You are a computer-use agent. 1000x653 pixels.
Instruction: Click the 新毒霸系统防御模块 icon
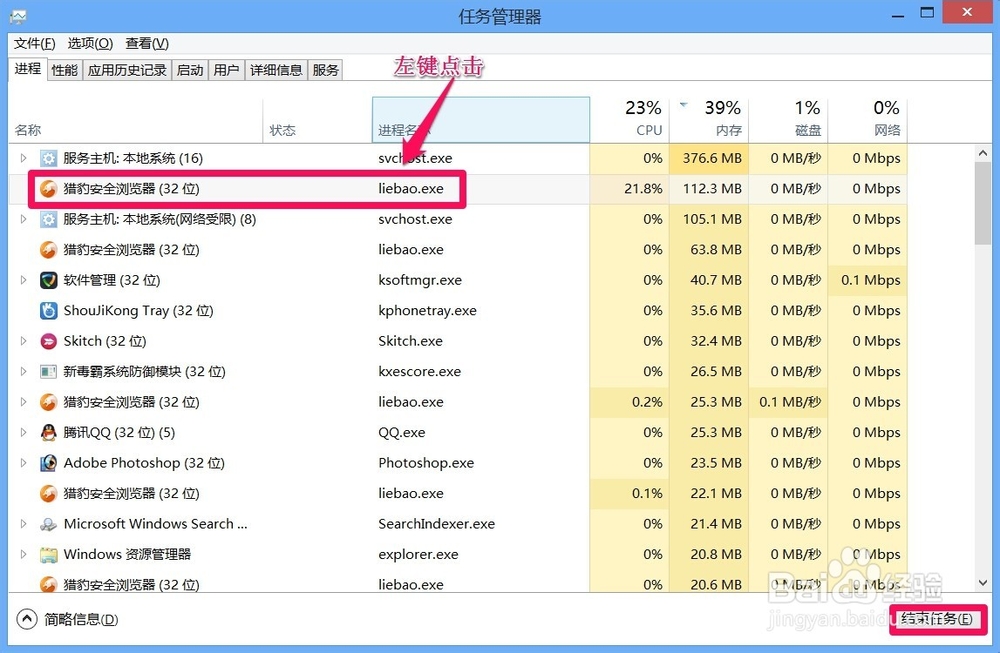48,371
